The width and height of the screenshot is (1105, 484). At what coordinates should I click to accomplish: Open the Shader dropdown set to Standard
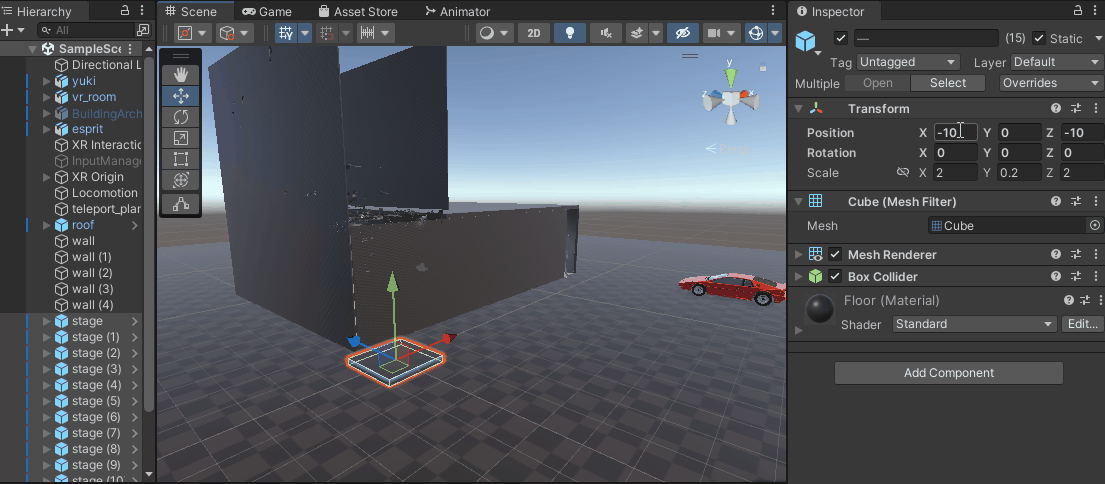point(974,324)
